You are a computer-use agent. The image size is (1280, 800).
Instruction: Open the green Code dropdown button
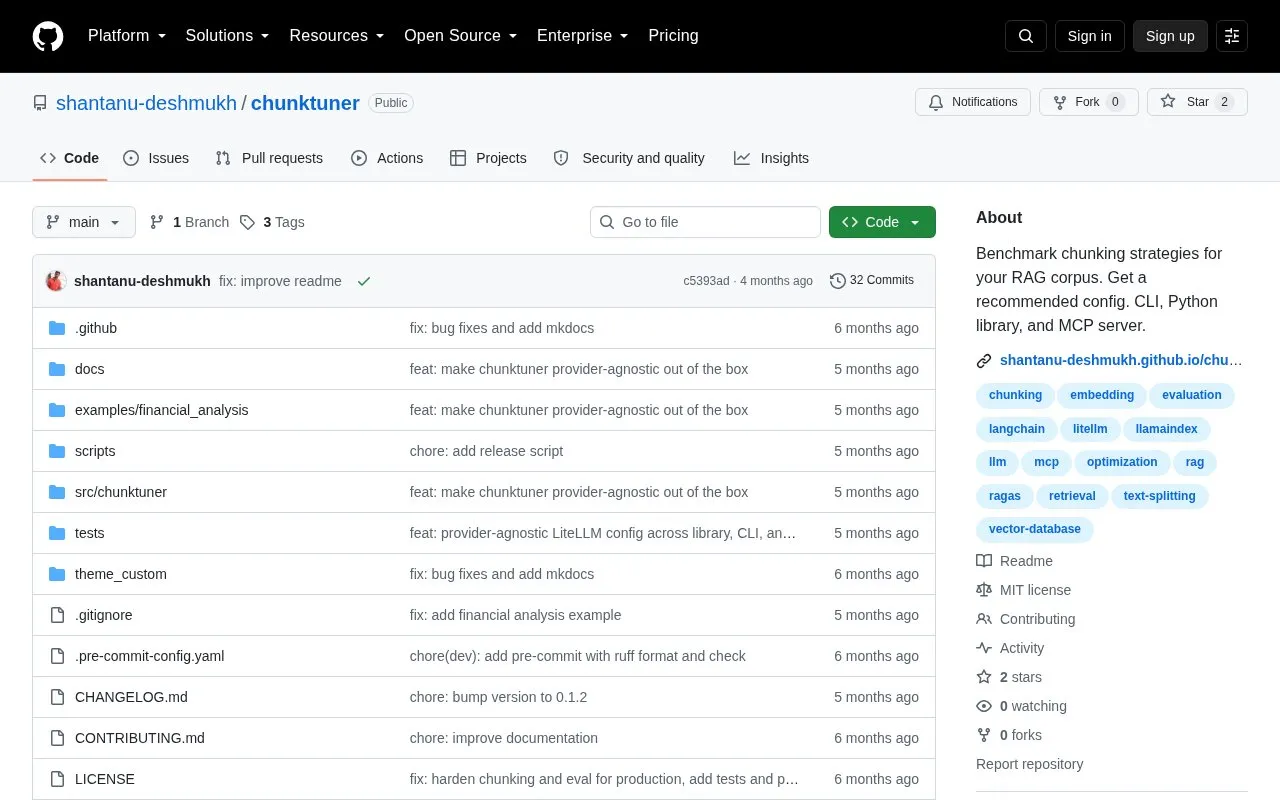tap(882, 222)
